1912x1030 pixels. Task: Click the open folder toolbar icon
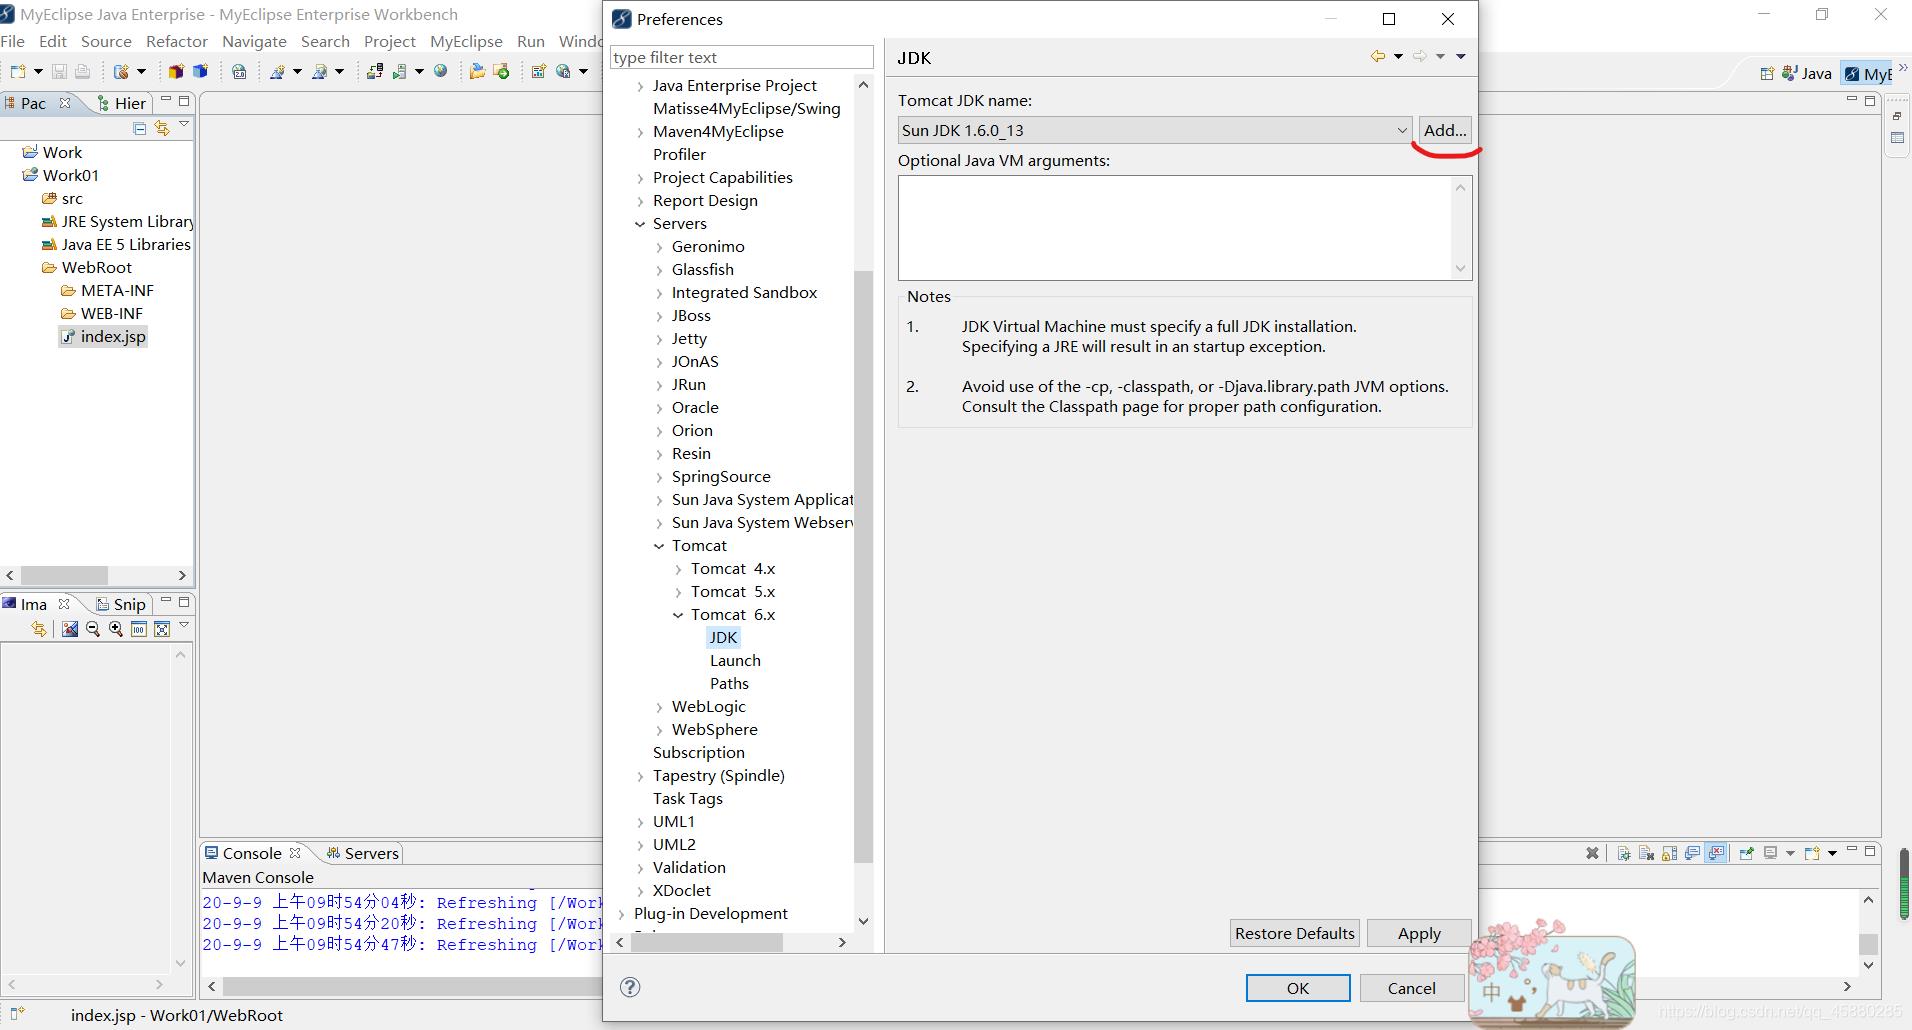tap(477, 71)
